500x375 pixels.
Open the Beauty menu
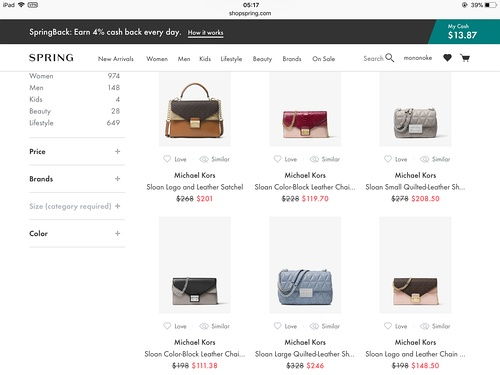(x=262, y=59)
